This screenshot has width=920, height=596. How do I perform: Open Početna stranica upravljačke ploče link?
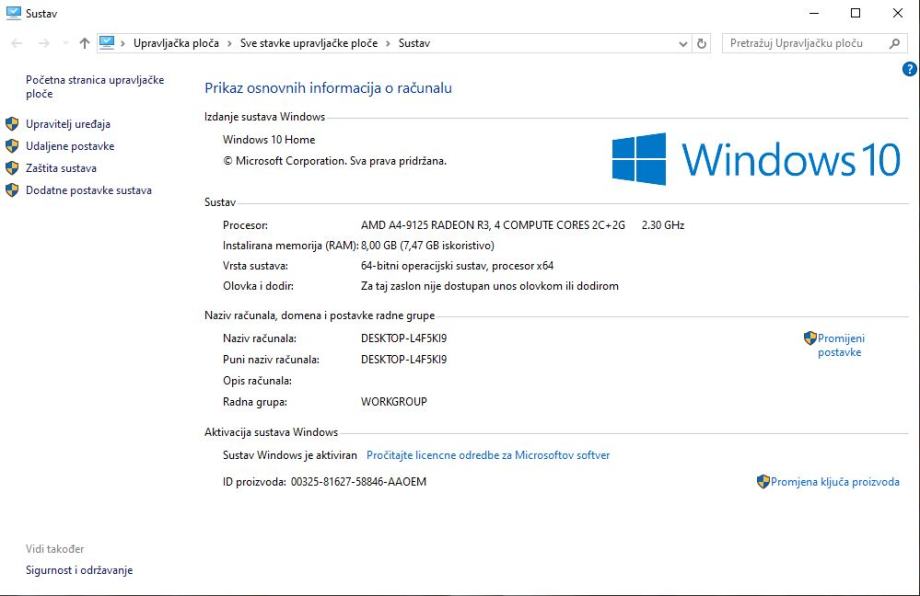click(x=95, y=87)
